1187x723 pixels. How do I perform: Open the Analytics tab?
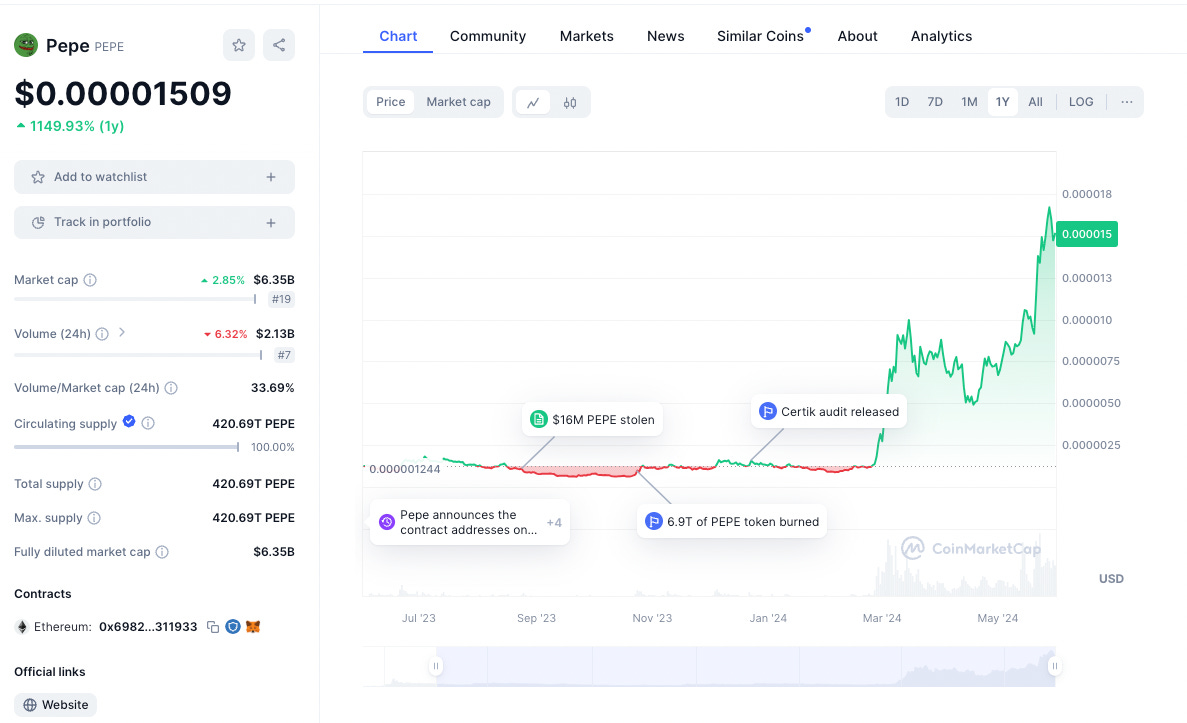(941, 36)
